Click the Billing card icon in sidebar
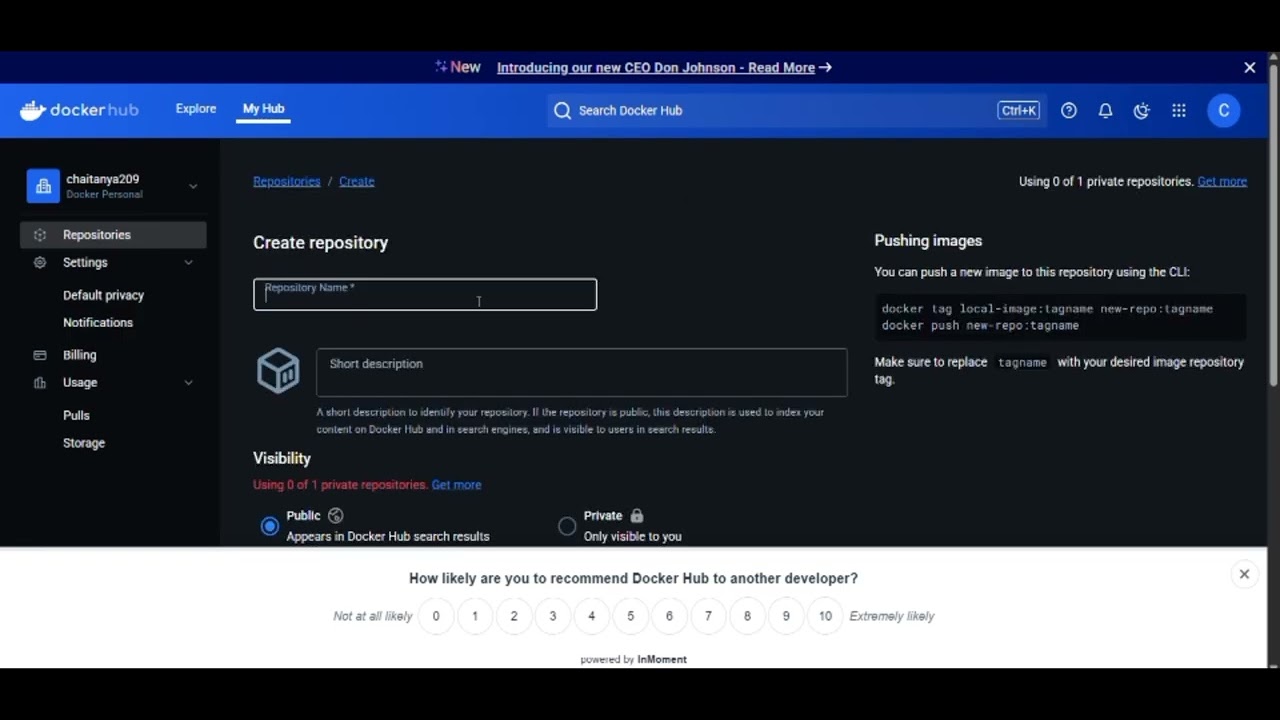The height and width of the screenshot is (720, 1280). click(40, 355)
